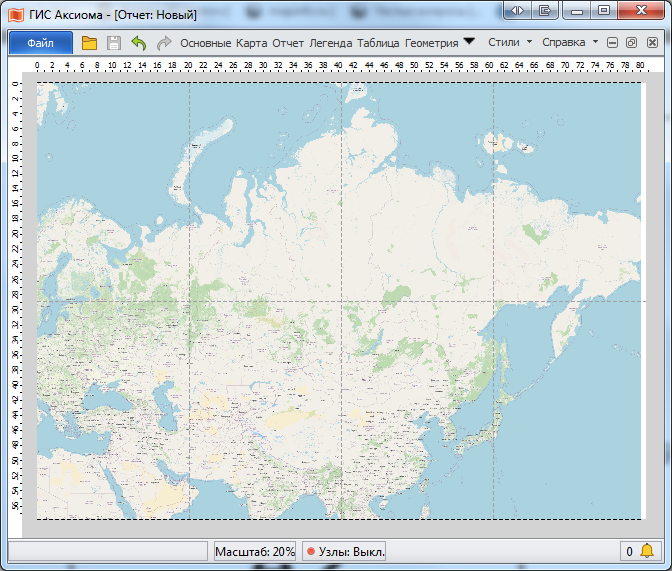672x571 pixels.
Task: Expand the ribbon overflow black triangle
Action: [468, 42]
